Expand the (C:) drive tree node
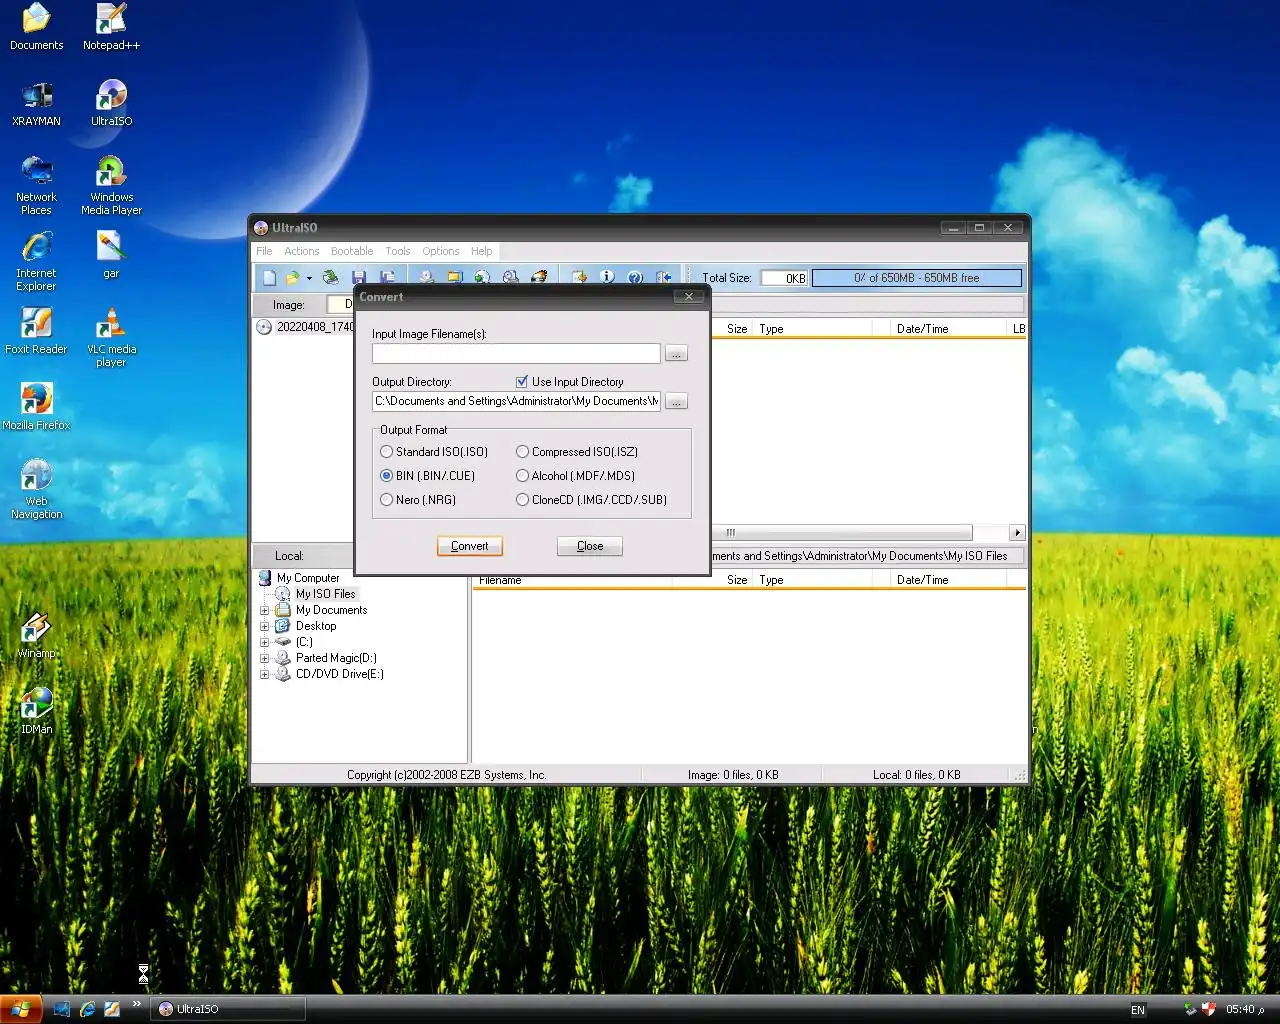 [x=264, y=642]
